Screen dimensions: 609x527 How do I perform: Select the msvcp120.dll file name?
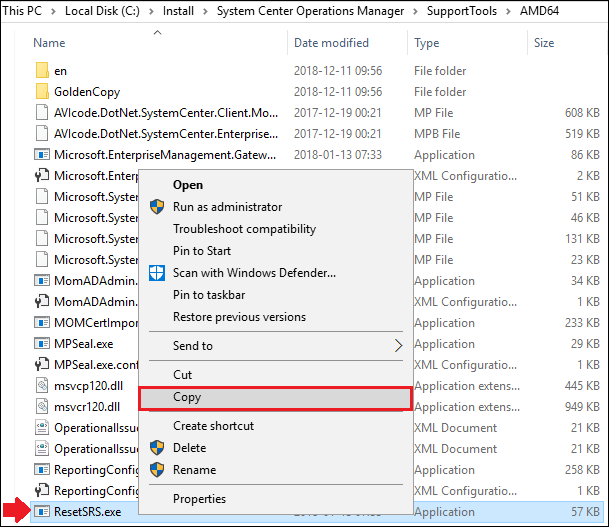tap(88, 386)
